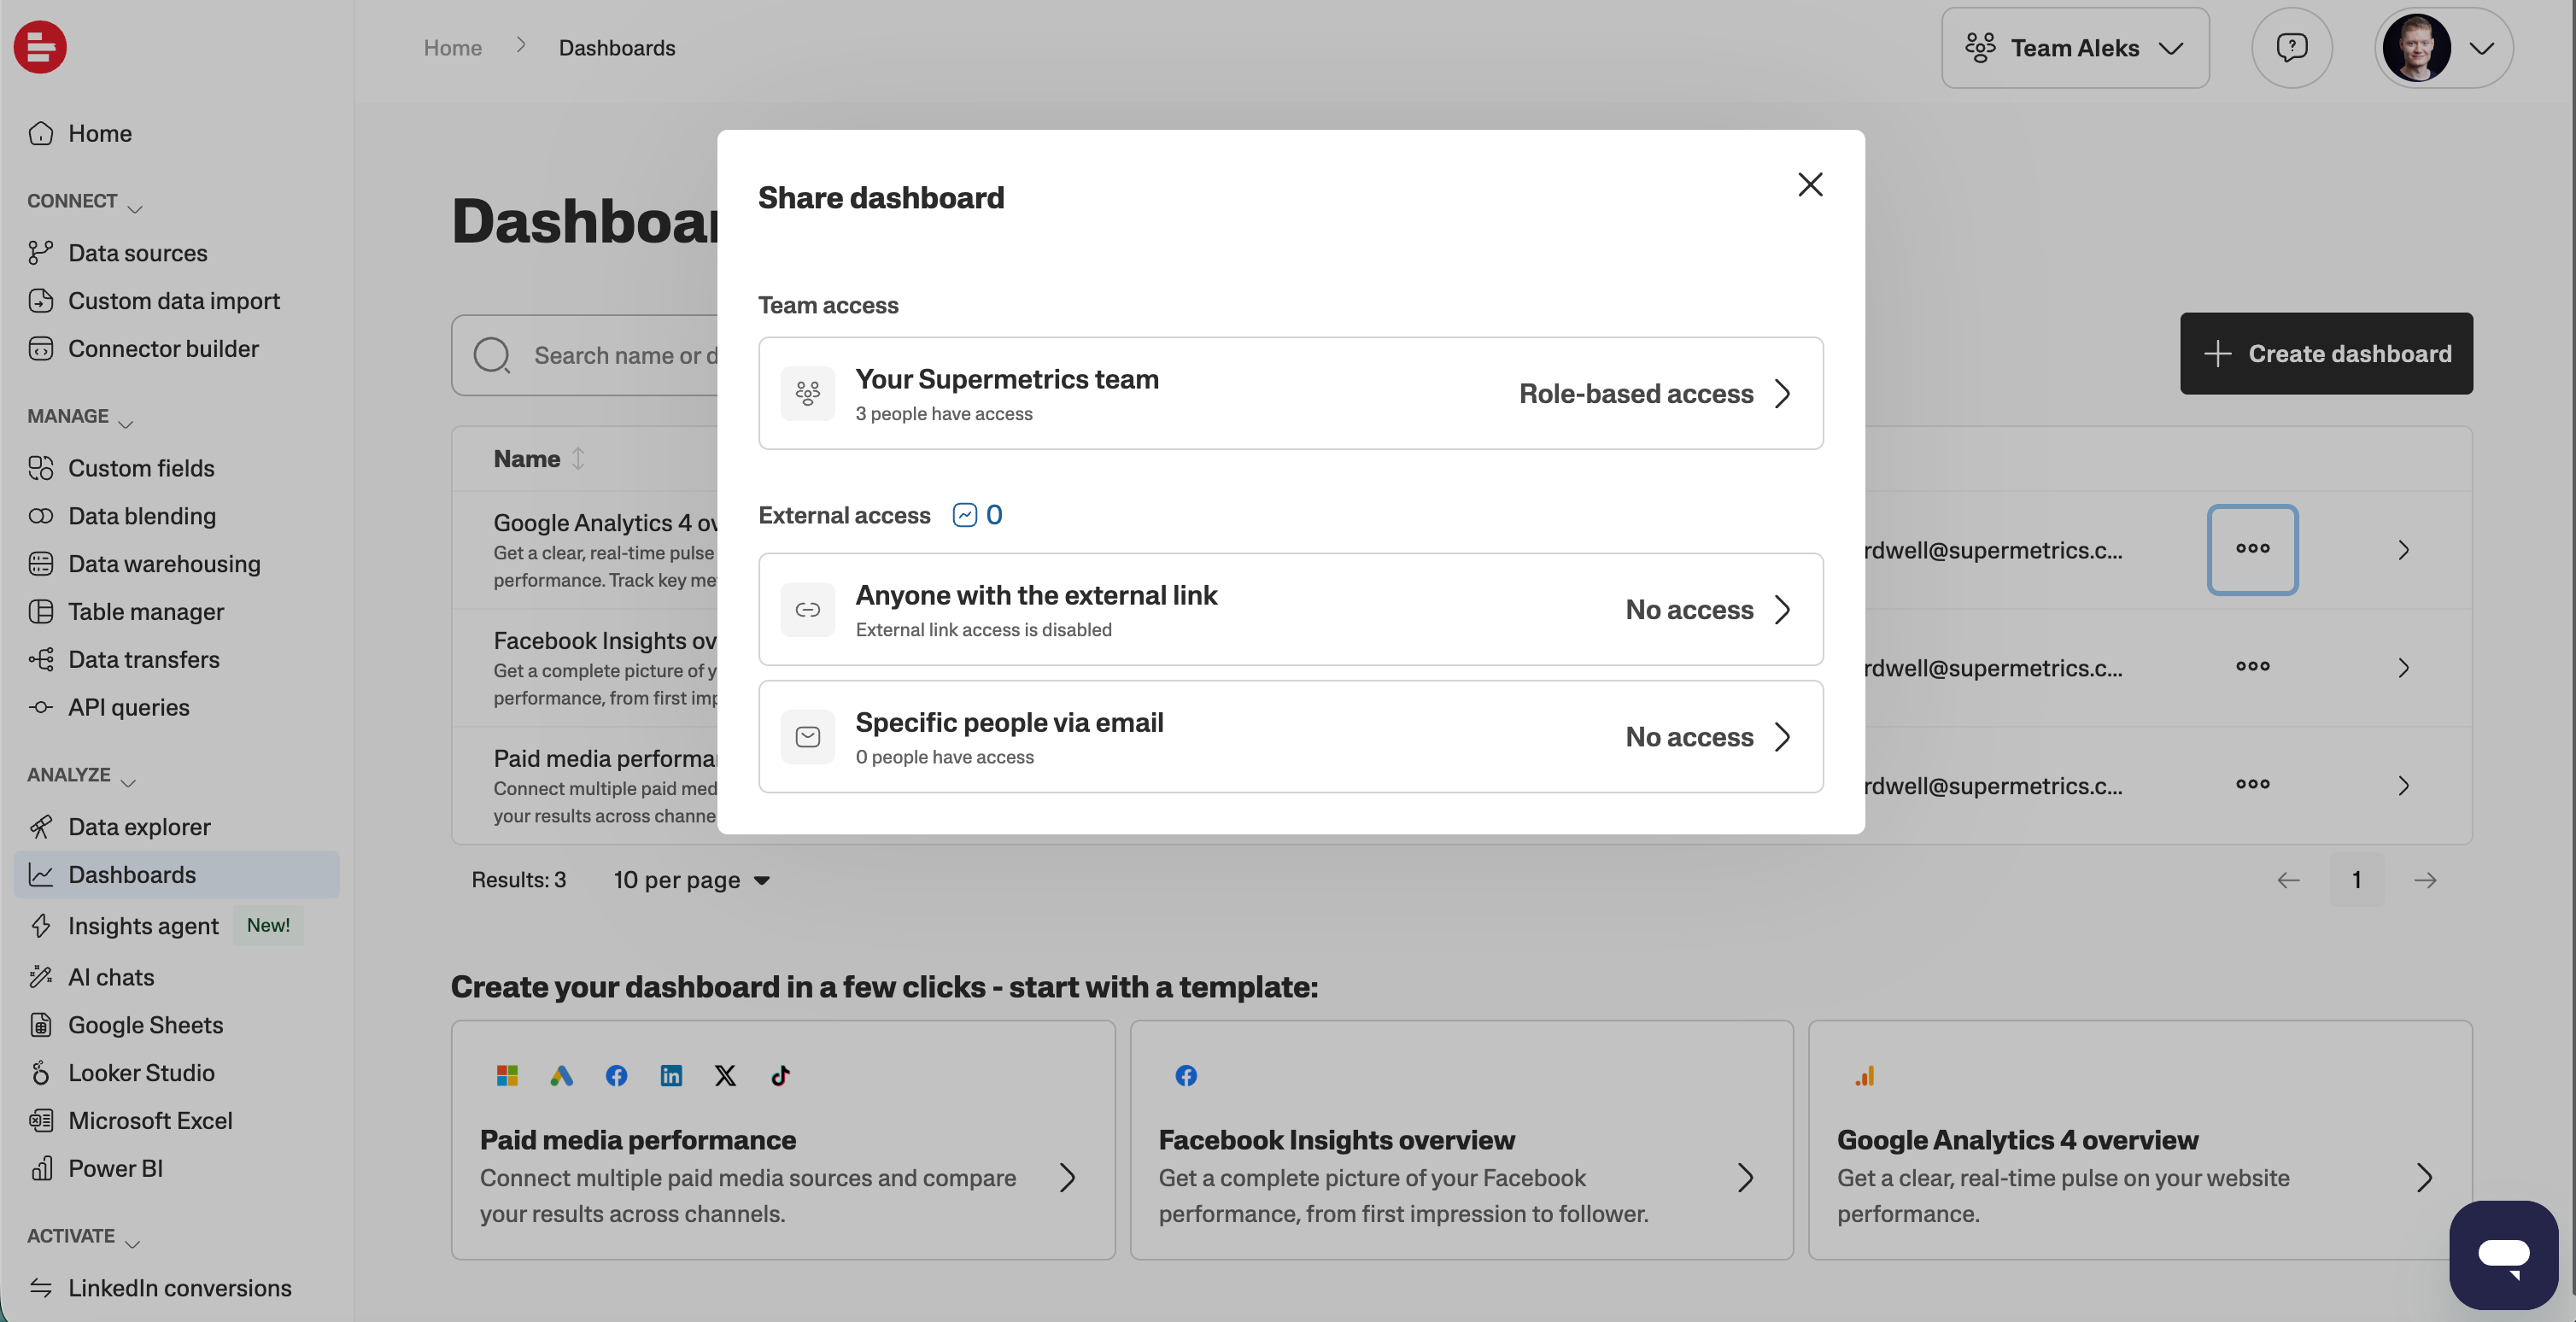
Task: Open Connector builder from sidebar
Action: [163, 349]
